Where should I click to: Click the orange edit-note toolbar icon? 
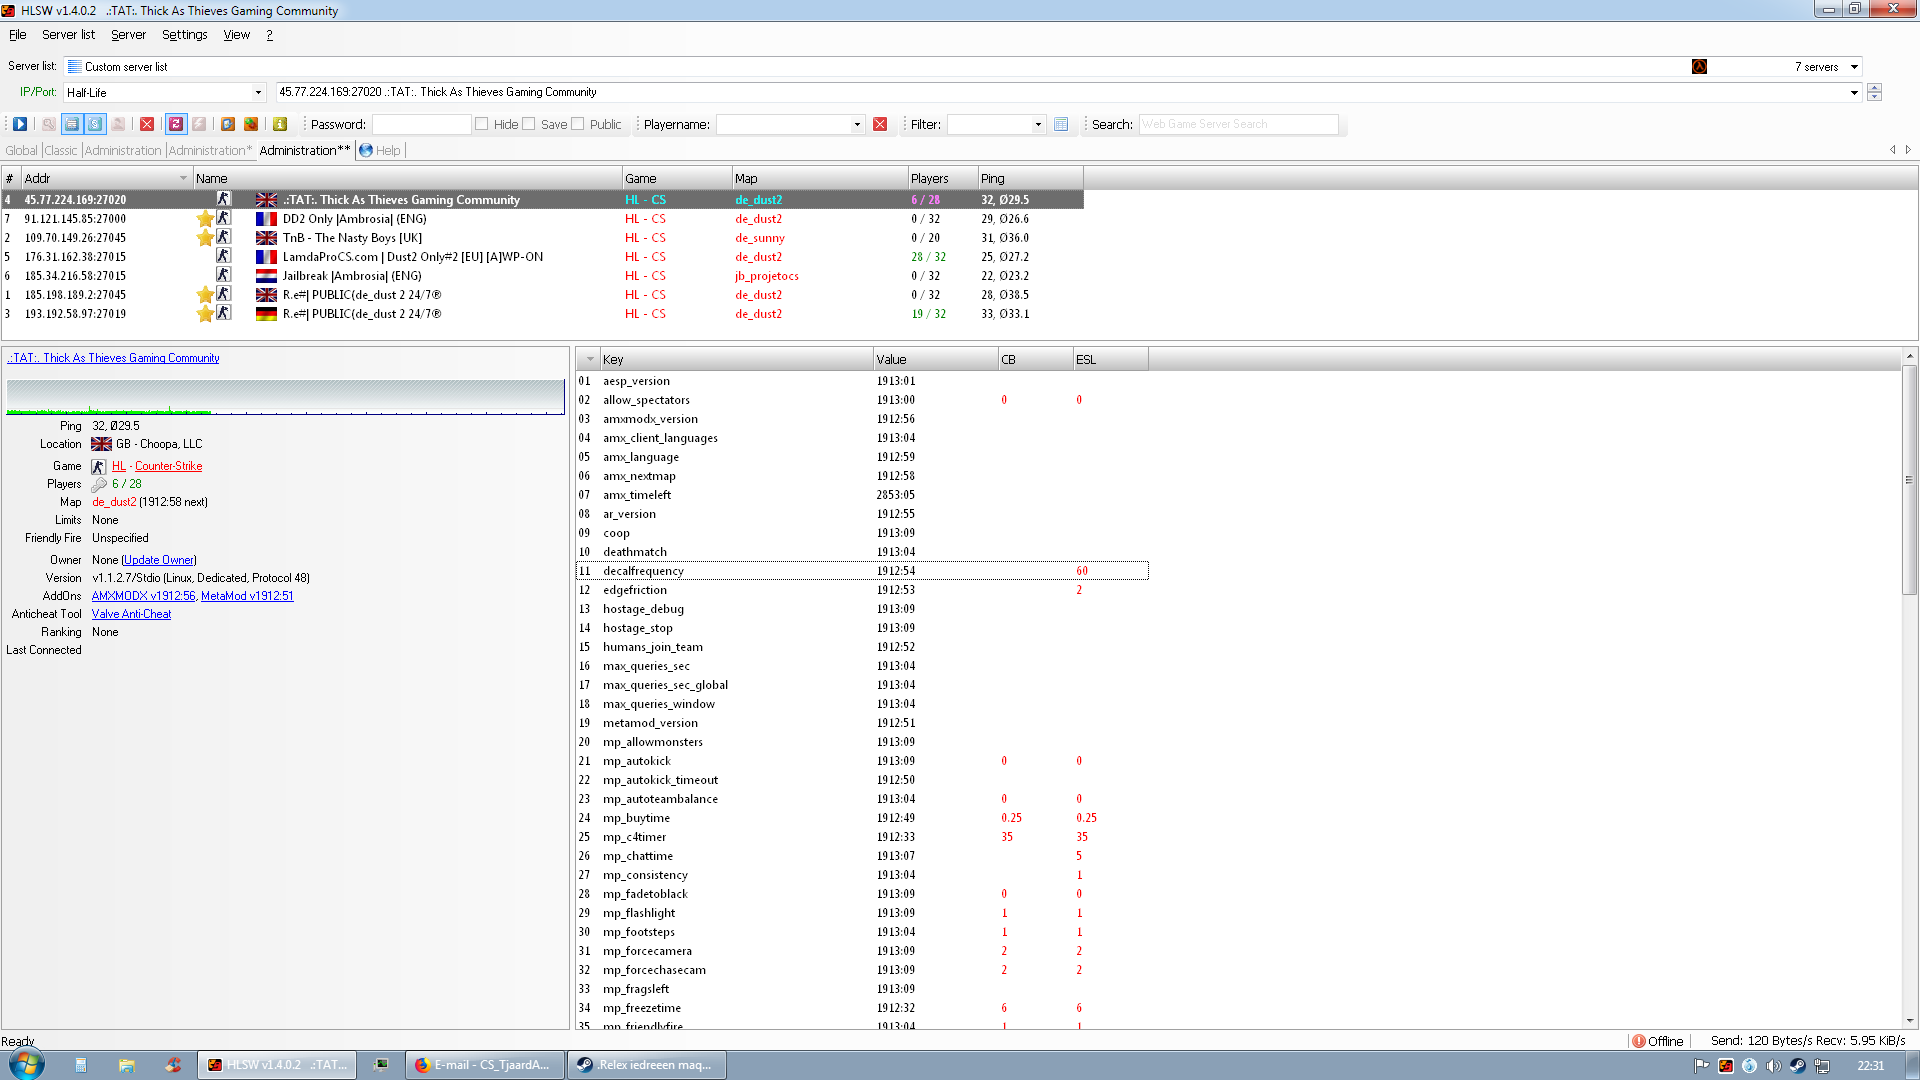(228, 124)
